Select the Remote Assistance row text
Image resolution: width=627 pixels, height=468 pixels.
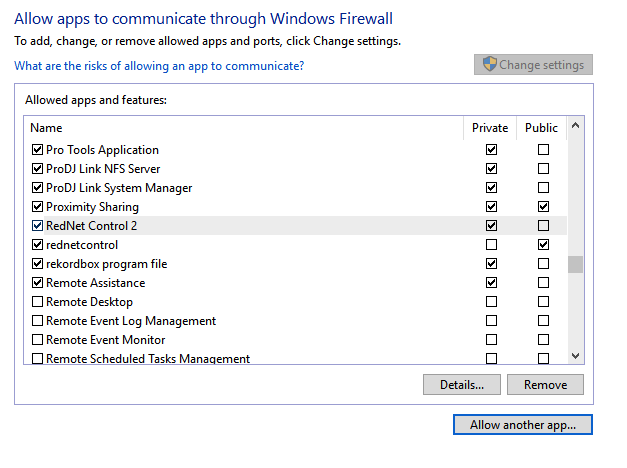point(96,283)
